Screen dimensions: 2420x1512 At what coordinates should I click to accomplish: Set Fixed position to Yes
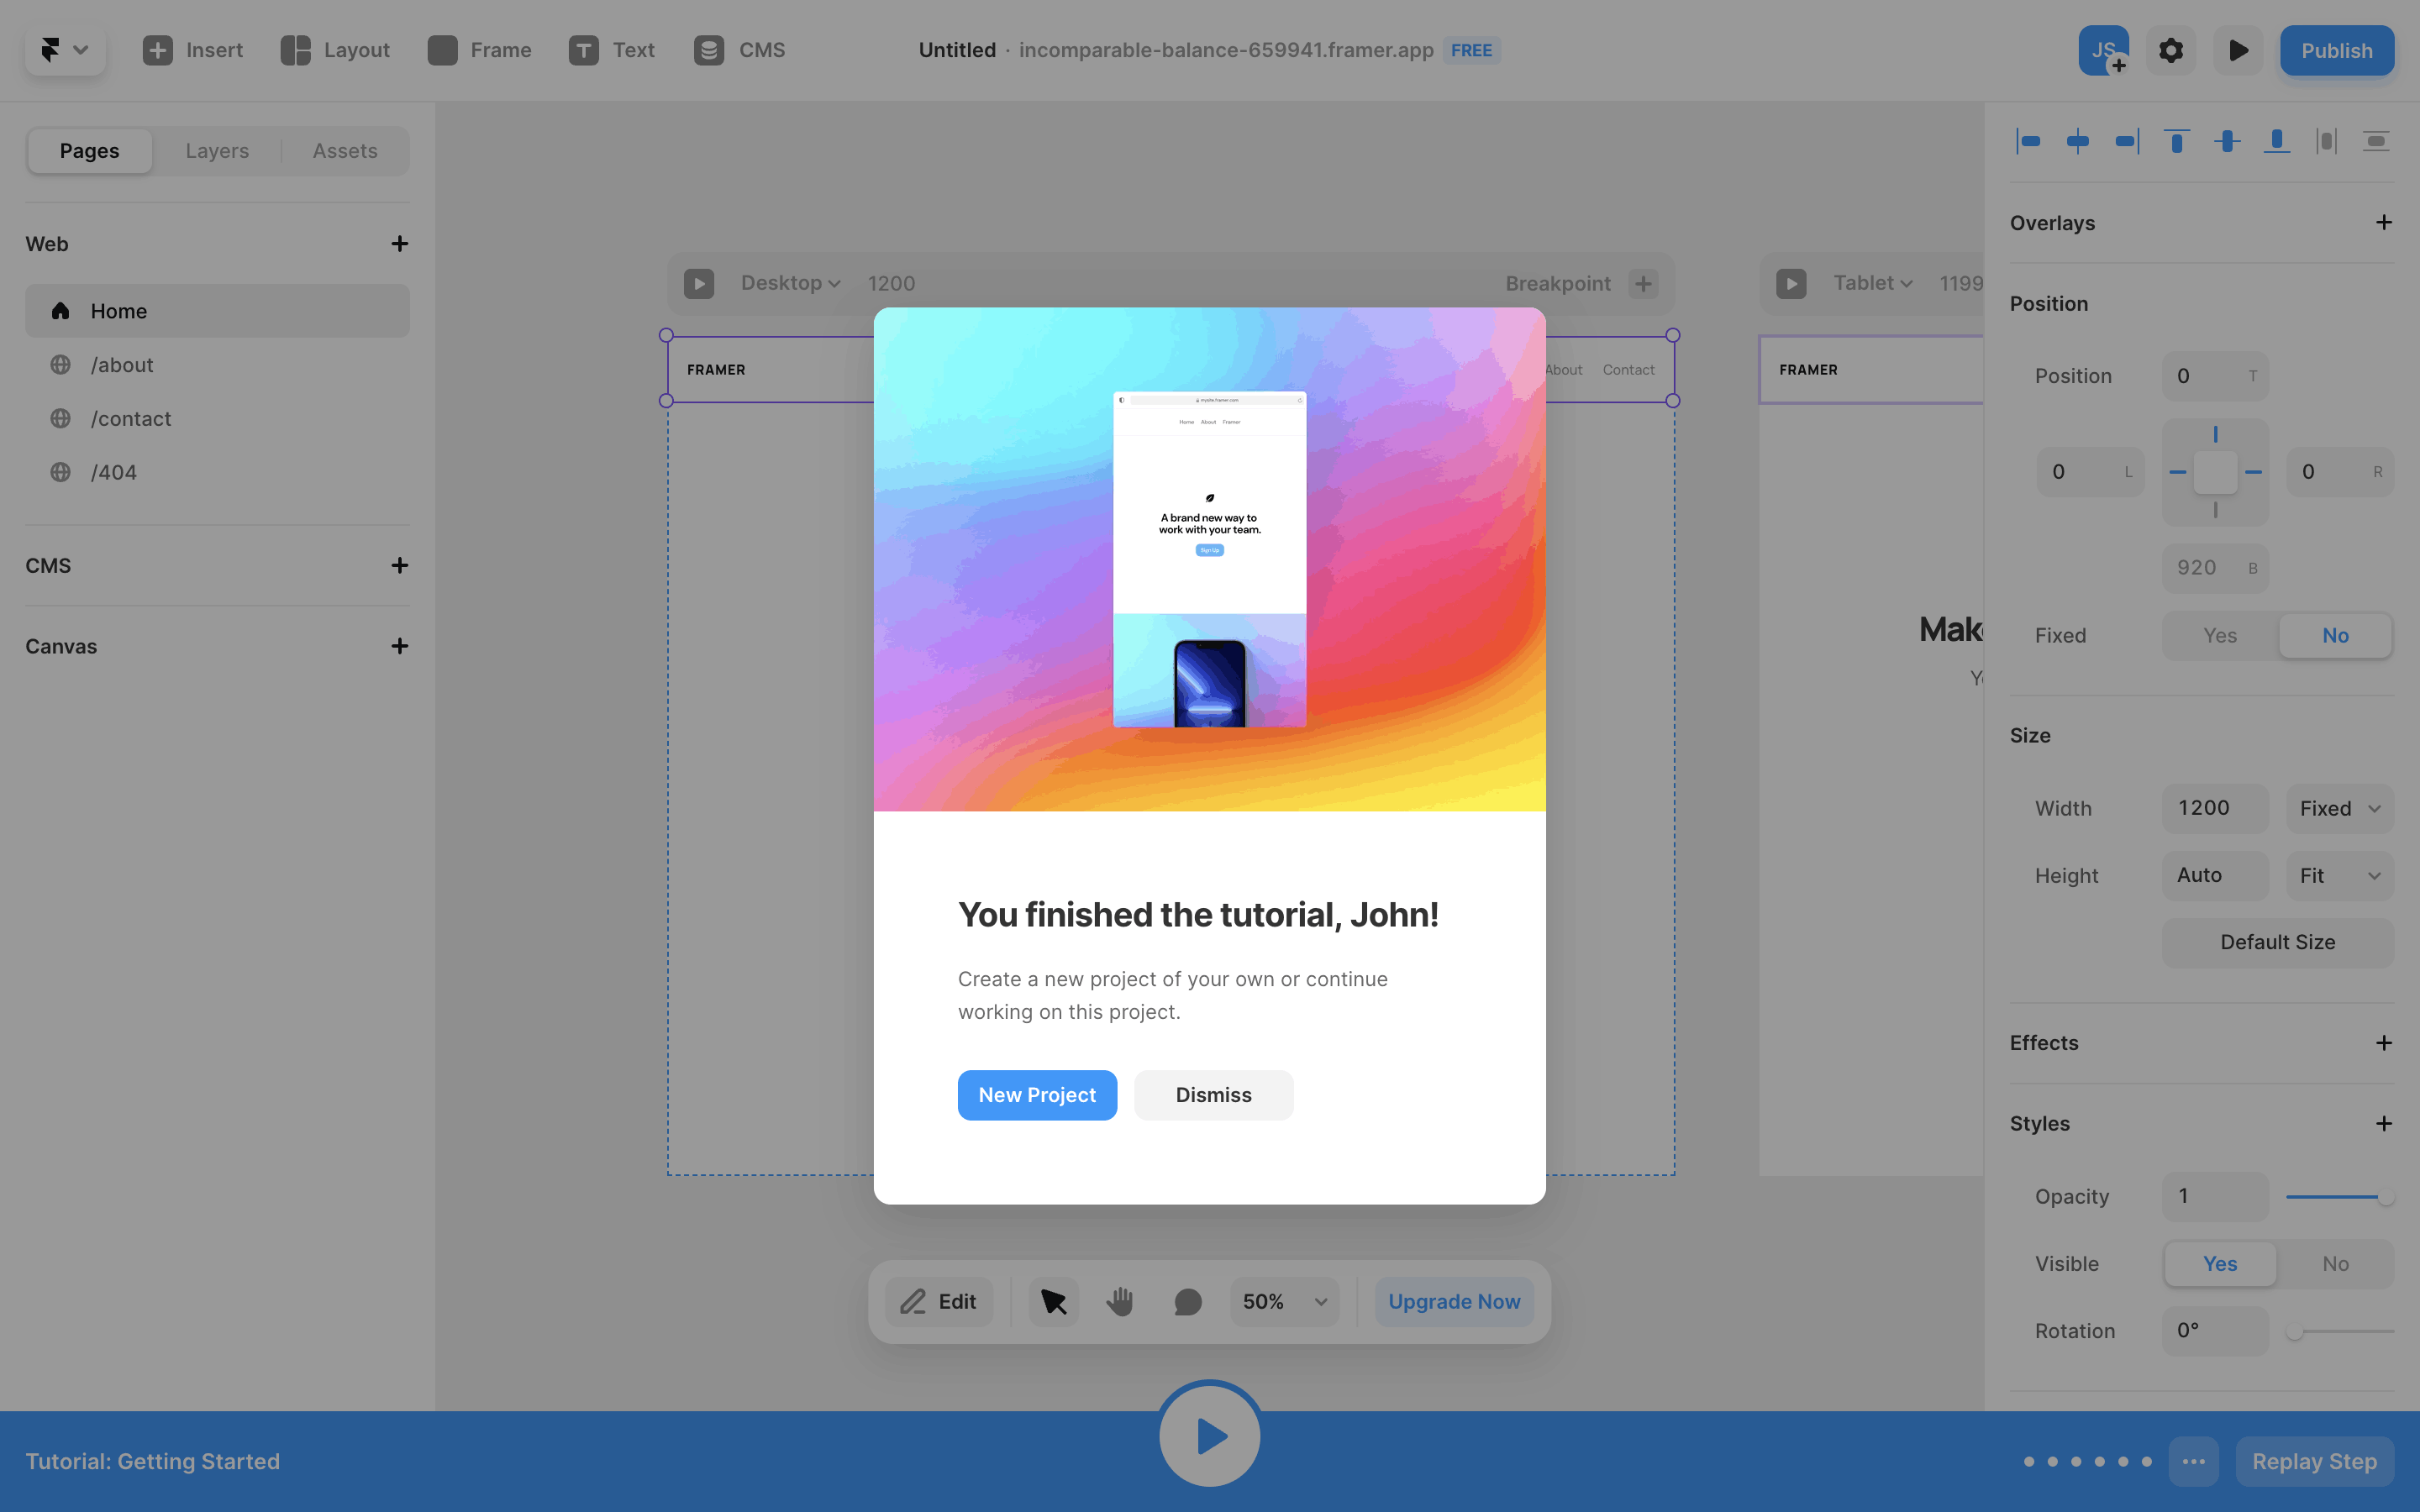tap(2219, 635)
